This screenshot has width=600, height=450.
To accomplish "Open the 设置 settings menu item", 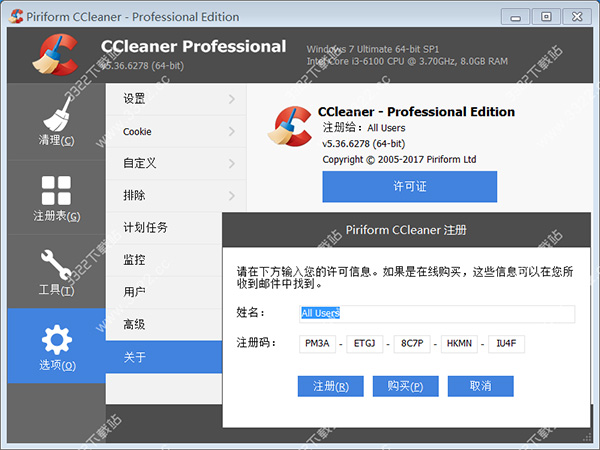I will pyautogui.click(x=176, y=99).
